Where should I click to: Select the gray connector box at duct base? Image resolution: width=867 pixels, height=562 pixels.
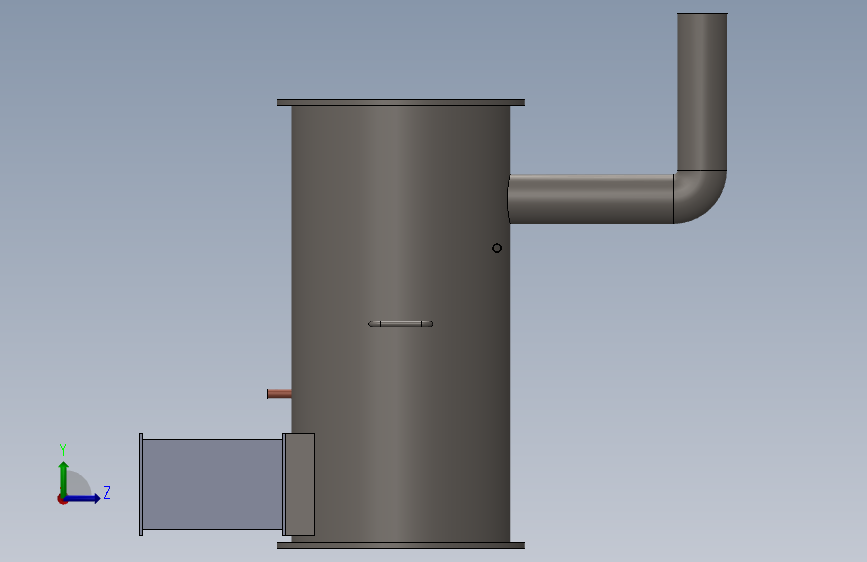[x=299, y=485]
